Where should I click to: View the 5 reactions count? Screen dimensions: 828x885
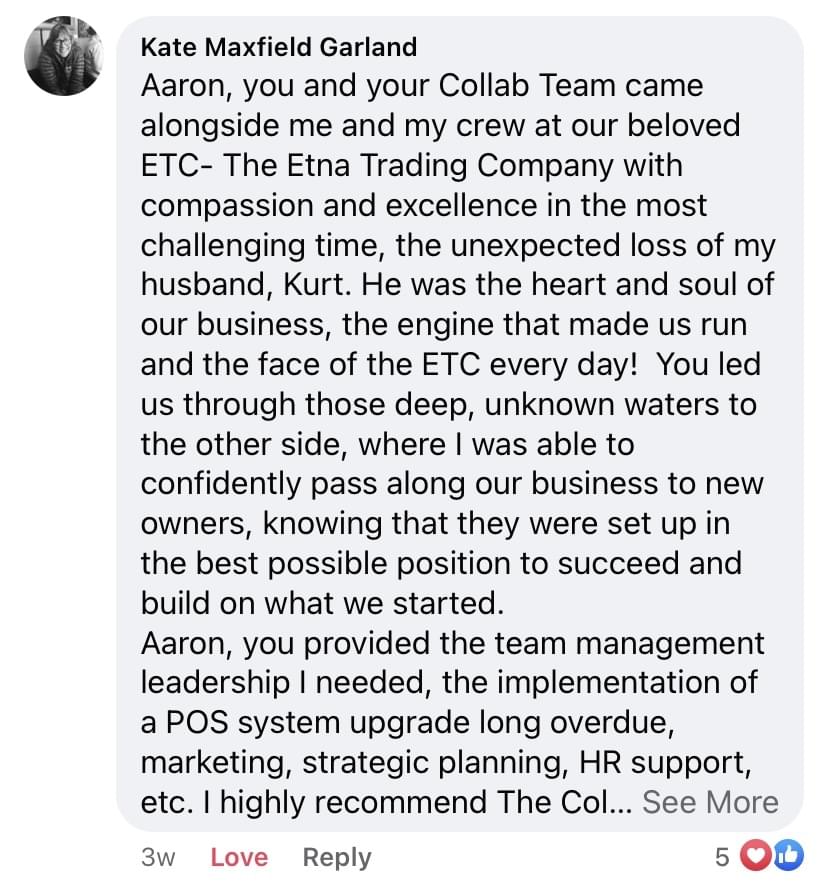coord(721,856)
